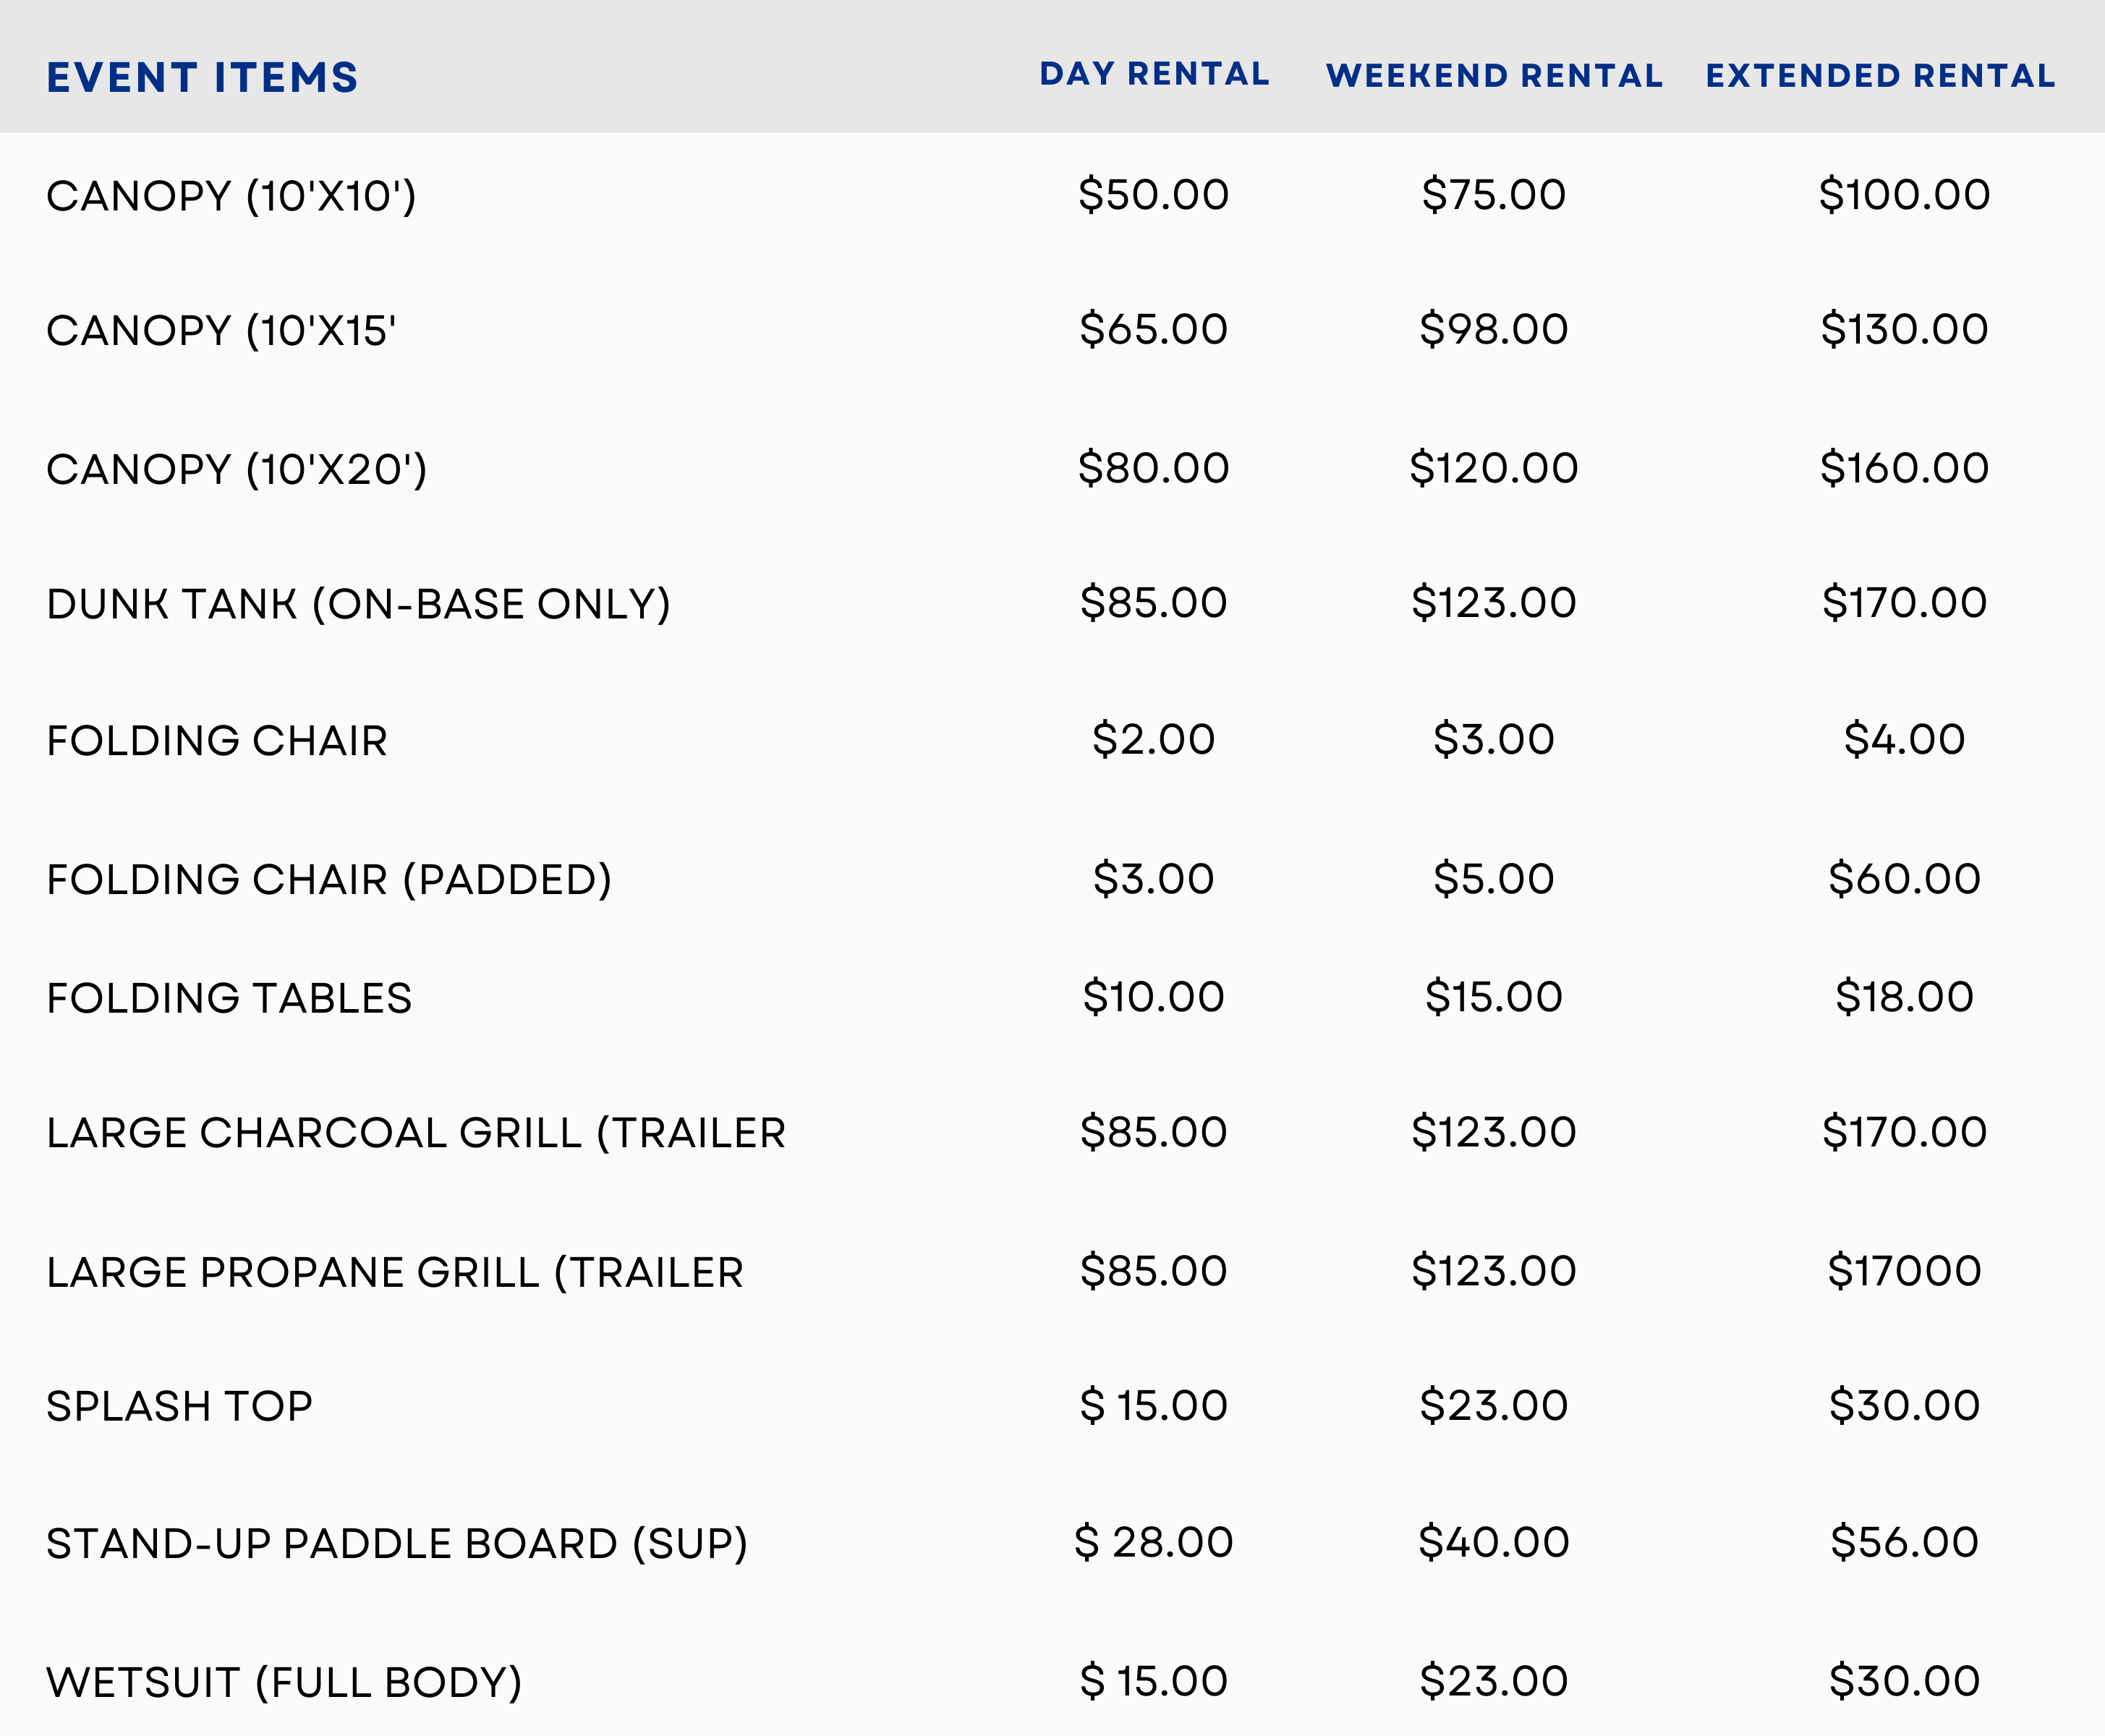
Task: Select the Weekend Rental column header
Action: [1494, 76]
